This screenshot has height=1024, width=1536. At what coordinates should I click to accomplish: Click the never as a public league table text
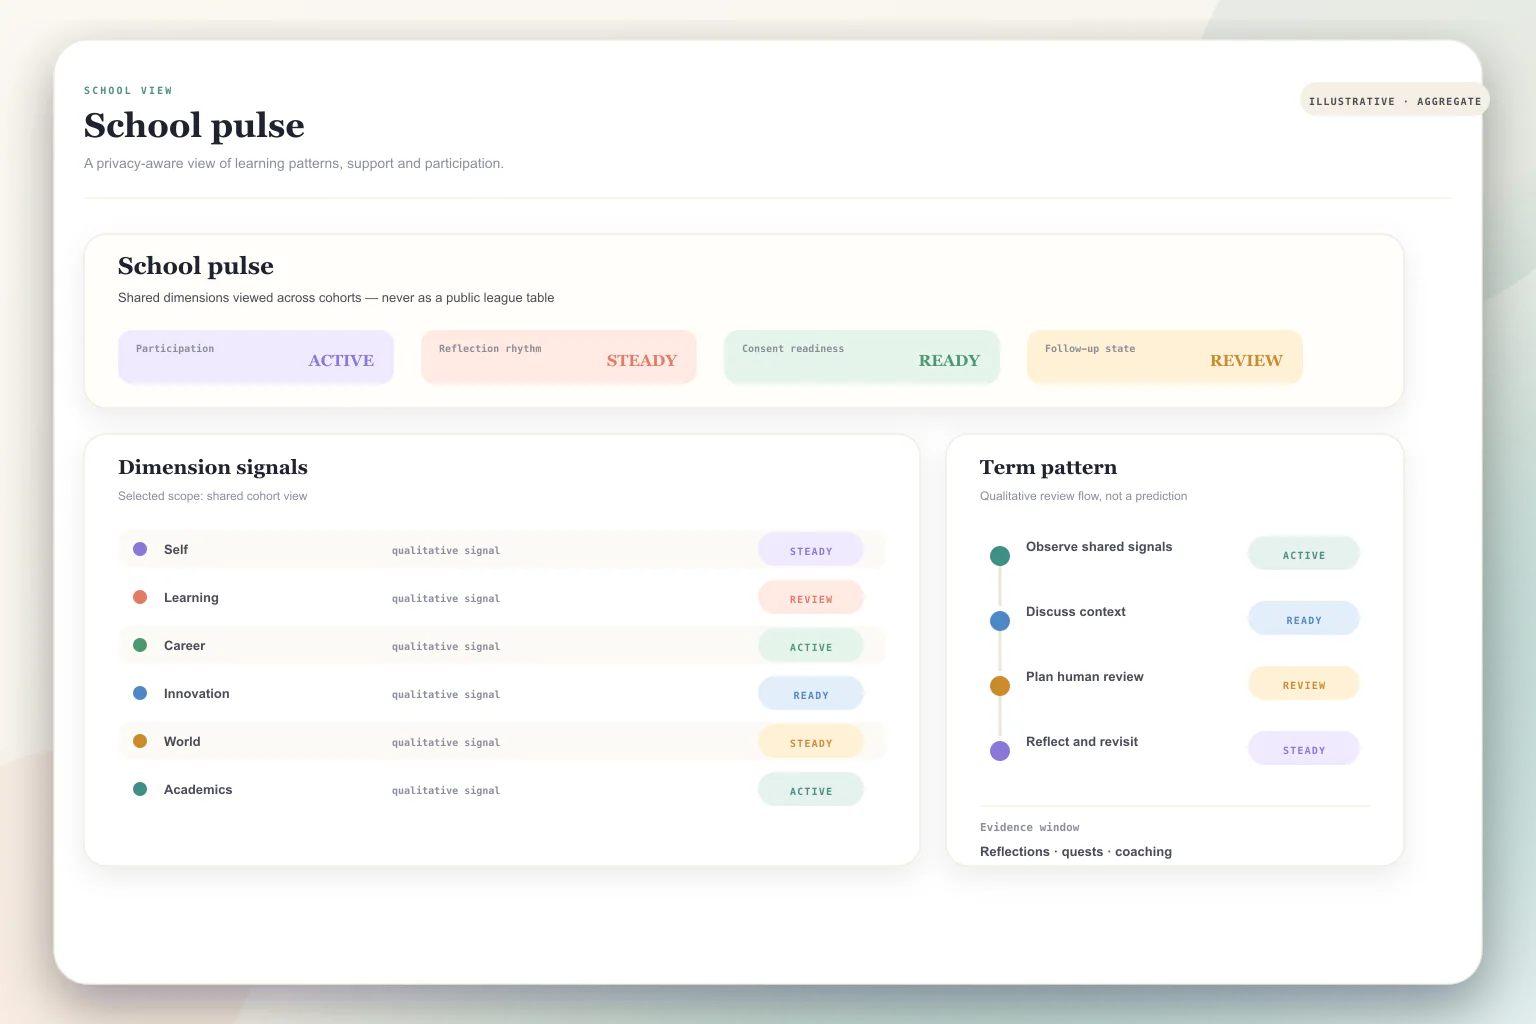[x=468, y=297]
